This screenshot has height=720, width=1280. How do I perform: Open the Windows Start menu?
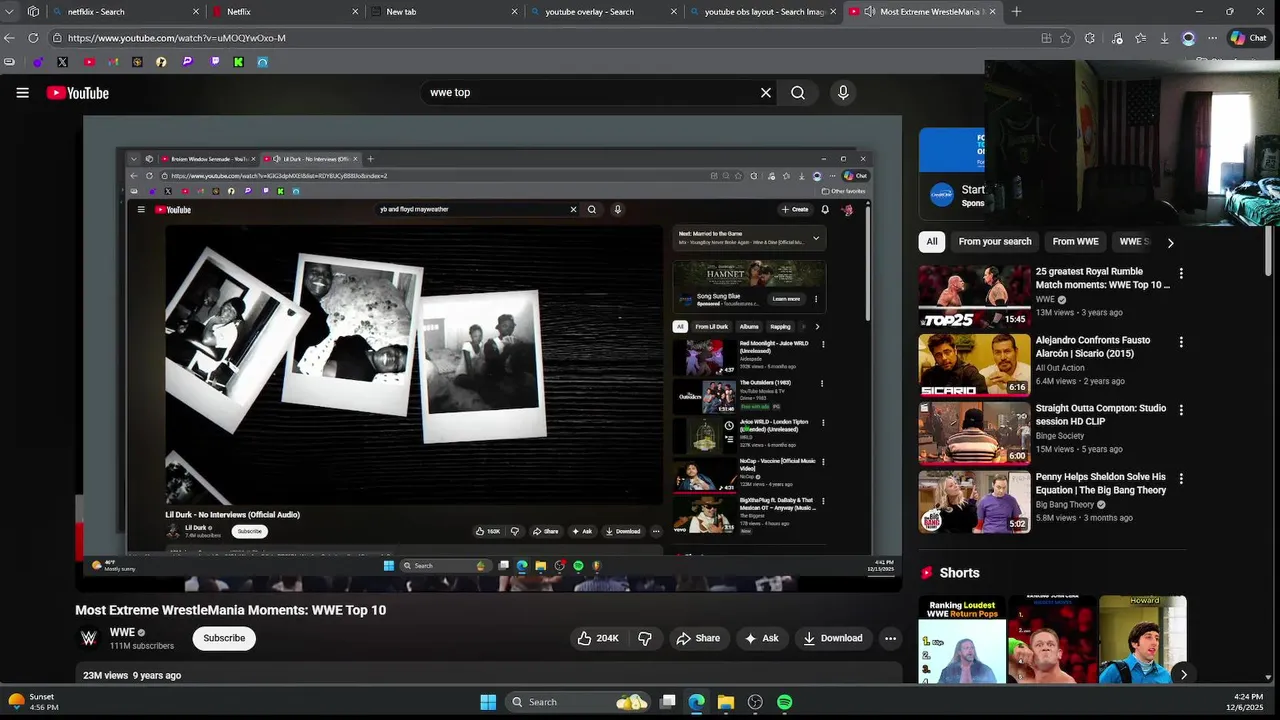click(488, 702)
